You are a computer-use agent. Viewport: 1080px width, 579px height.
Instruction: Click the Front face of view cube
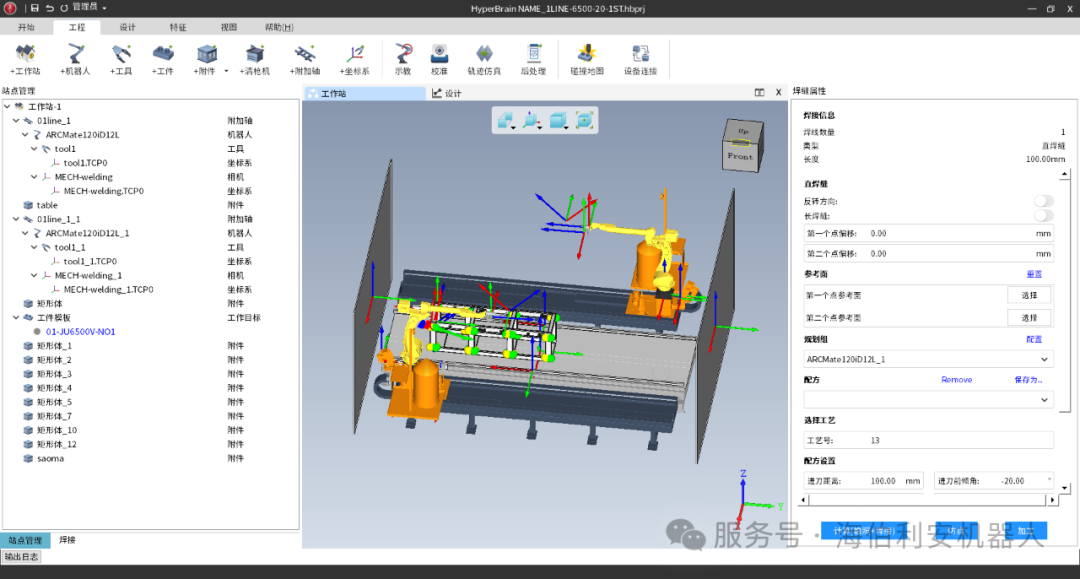(x=740, y=157)
